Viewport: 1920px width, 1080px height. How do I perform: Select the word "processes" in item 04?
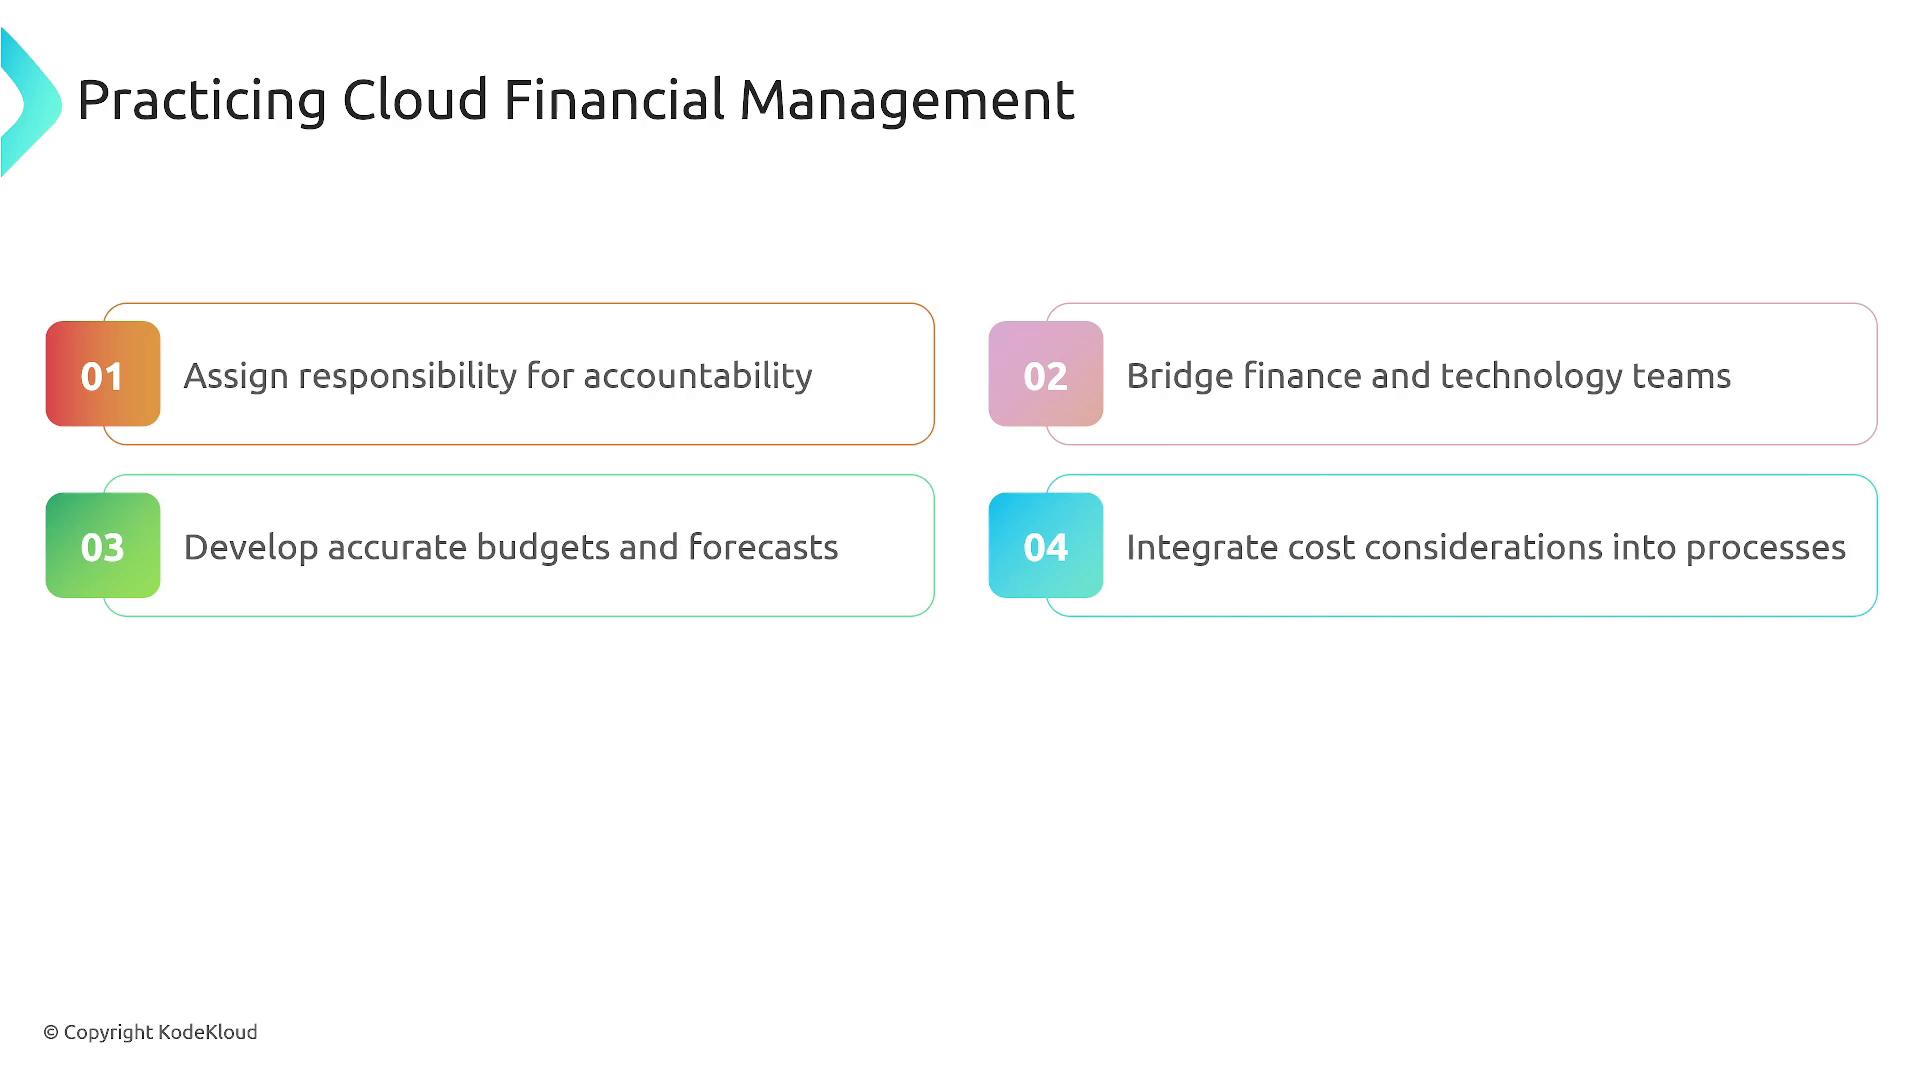[1765, 548]
